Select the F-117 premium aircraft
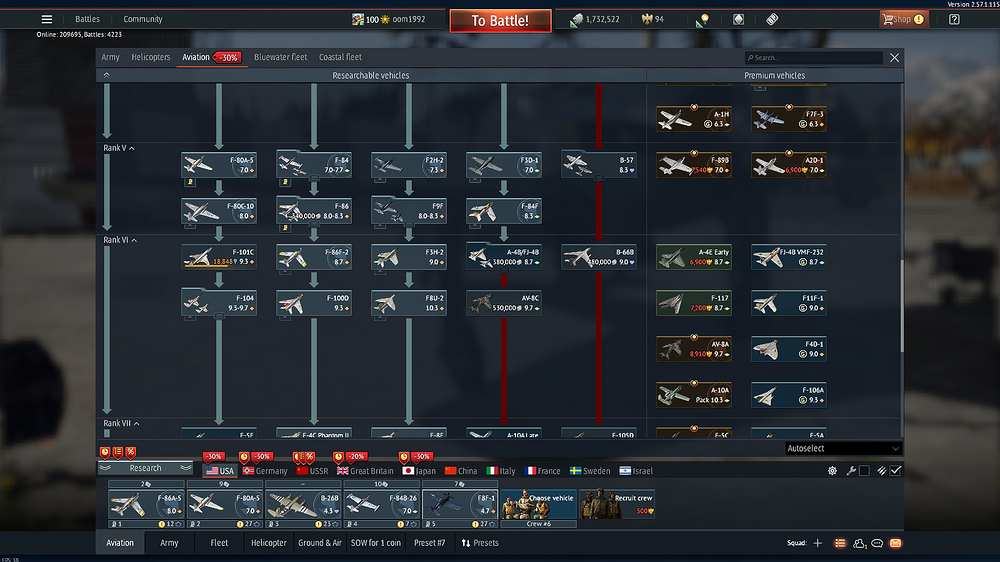1000x562 pixels. pyautogui.click(x=694, y=302)
